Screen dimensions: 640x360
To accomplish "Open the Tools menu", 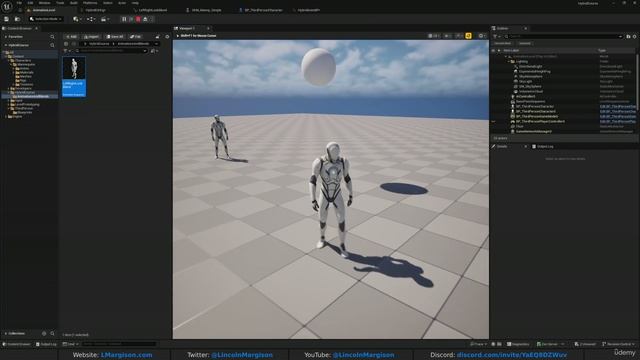I will 60,3.
